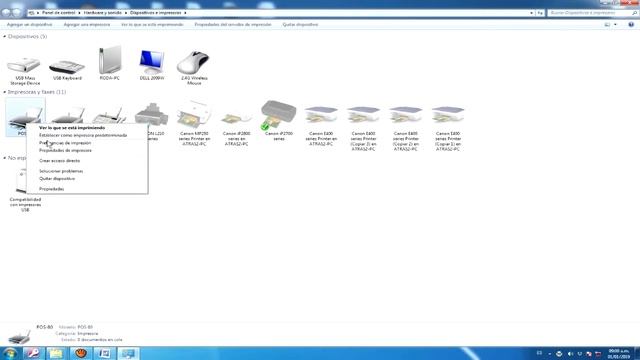640x360 pixels.
Task: Open the Word document taskbar icon
Action: pos(104,353)
